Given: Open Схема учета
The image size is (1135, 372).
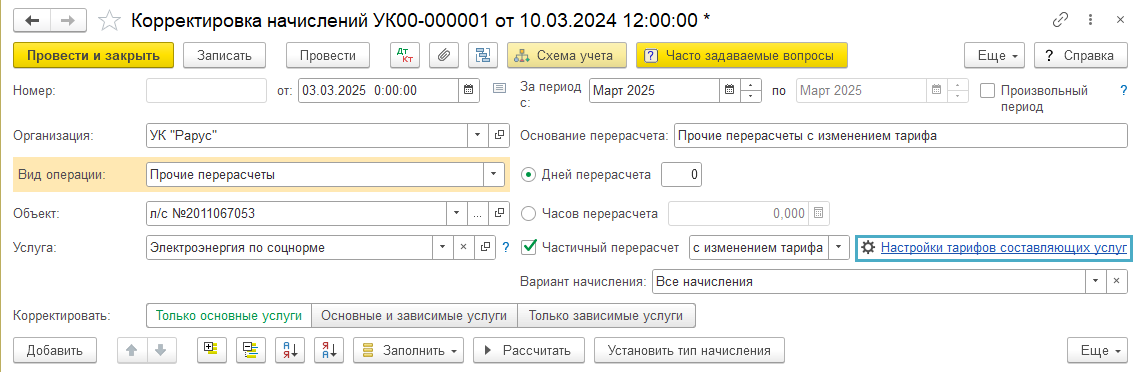Looking at the screenshot, I should [567, 55].
